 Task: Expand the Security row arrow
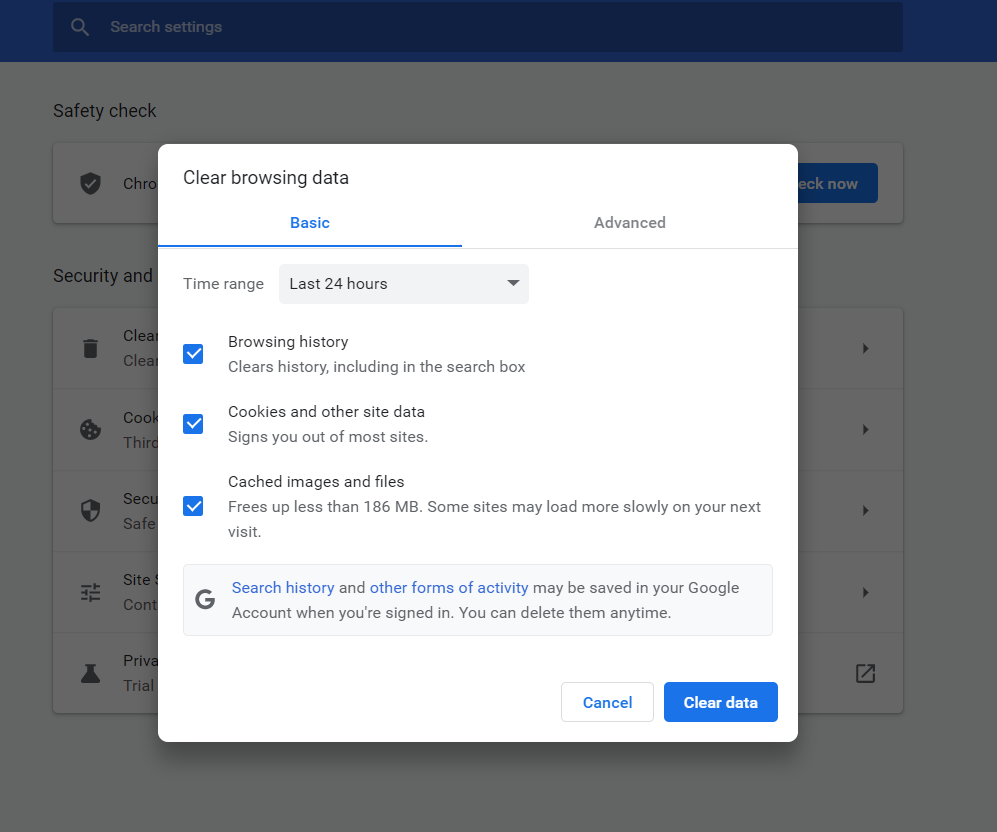865,510
